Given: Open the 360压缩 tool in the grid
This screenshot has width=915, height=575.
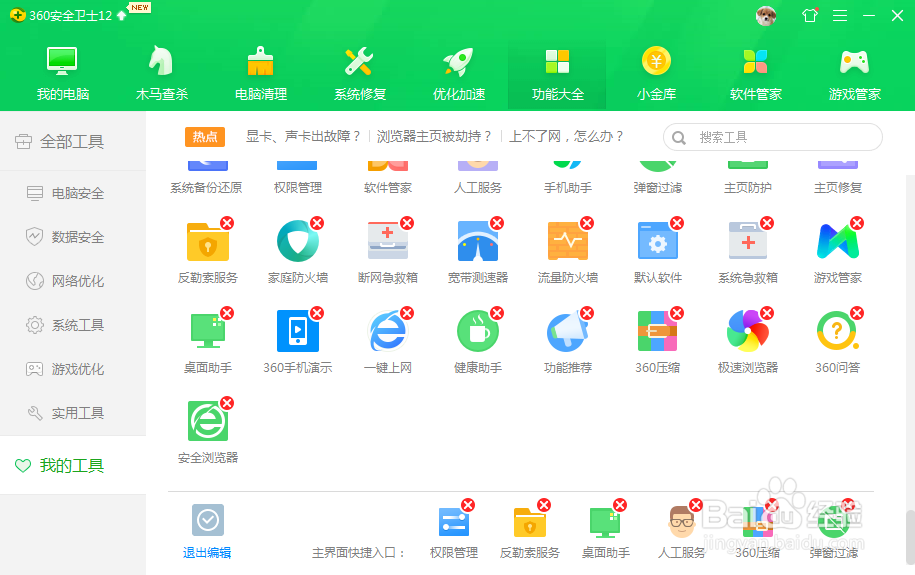Looking at the screenshot, I should [x=658, y=331].
